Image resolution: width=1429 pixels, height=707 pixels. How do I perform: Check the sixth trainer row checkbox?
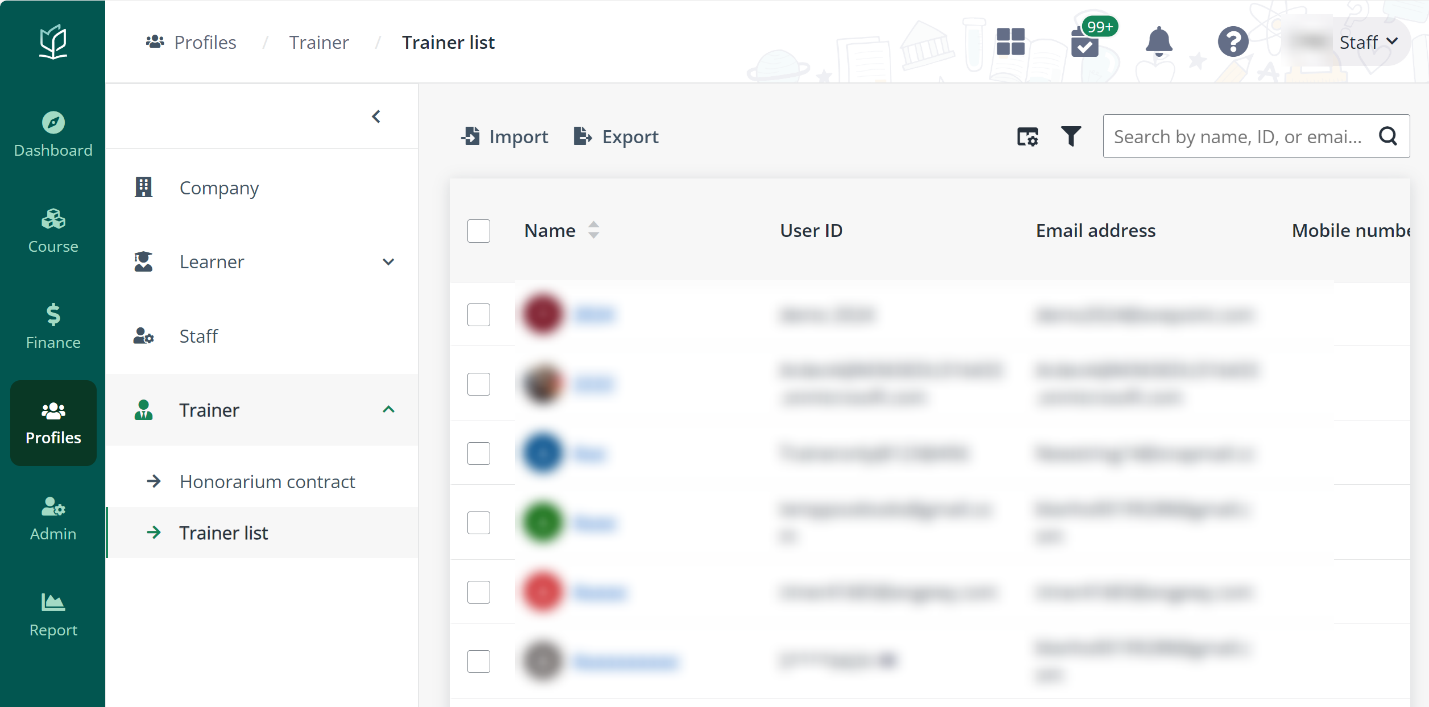pyautogui.click(x=479, y=661)
